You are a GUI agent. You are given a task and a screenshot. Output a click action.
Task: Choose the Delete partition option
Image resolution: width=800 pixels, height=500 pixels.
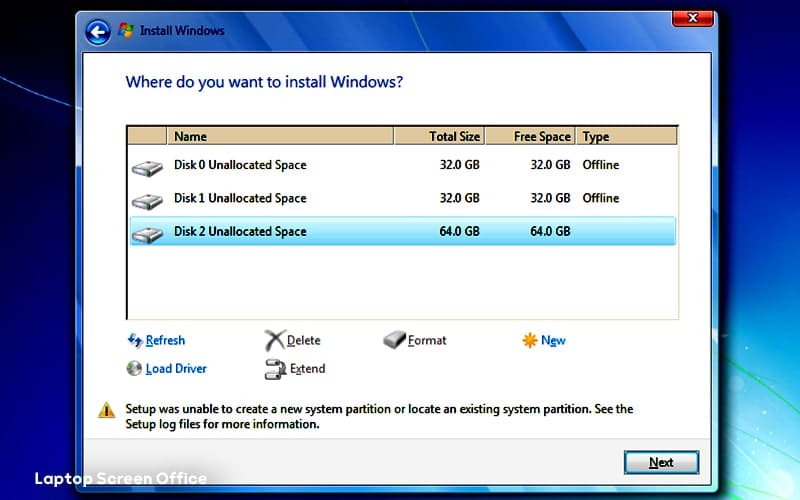(x=304, y=340)
